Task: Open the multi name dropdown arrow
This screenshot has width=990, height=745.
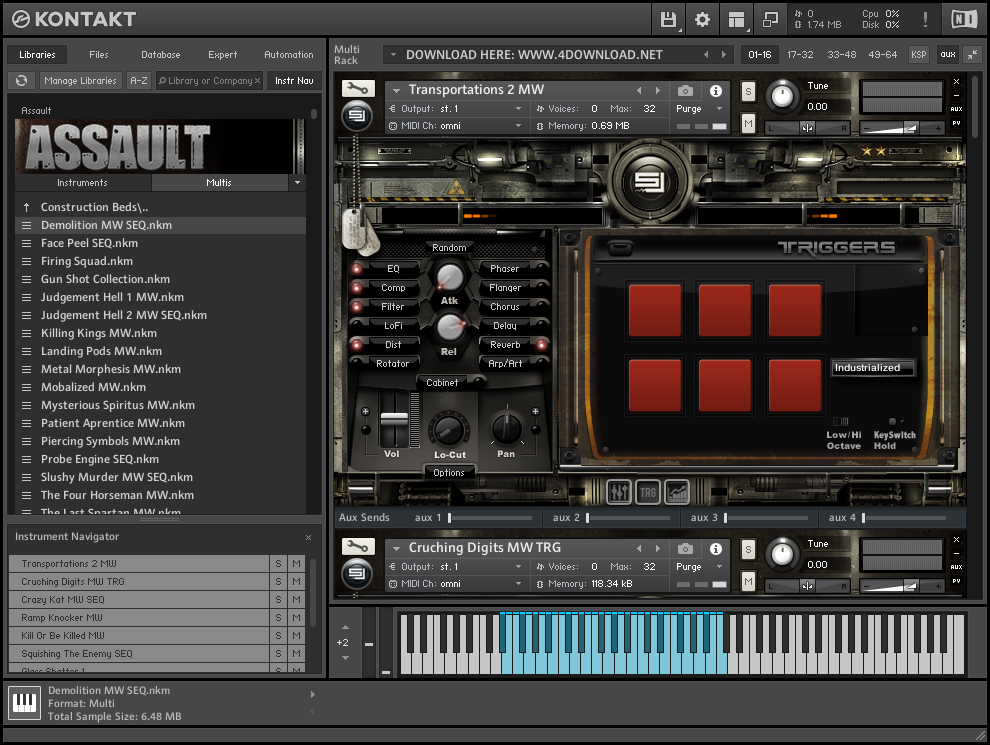Action: (x=393, y=54)
